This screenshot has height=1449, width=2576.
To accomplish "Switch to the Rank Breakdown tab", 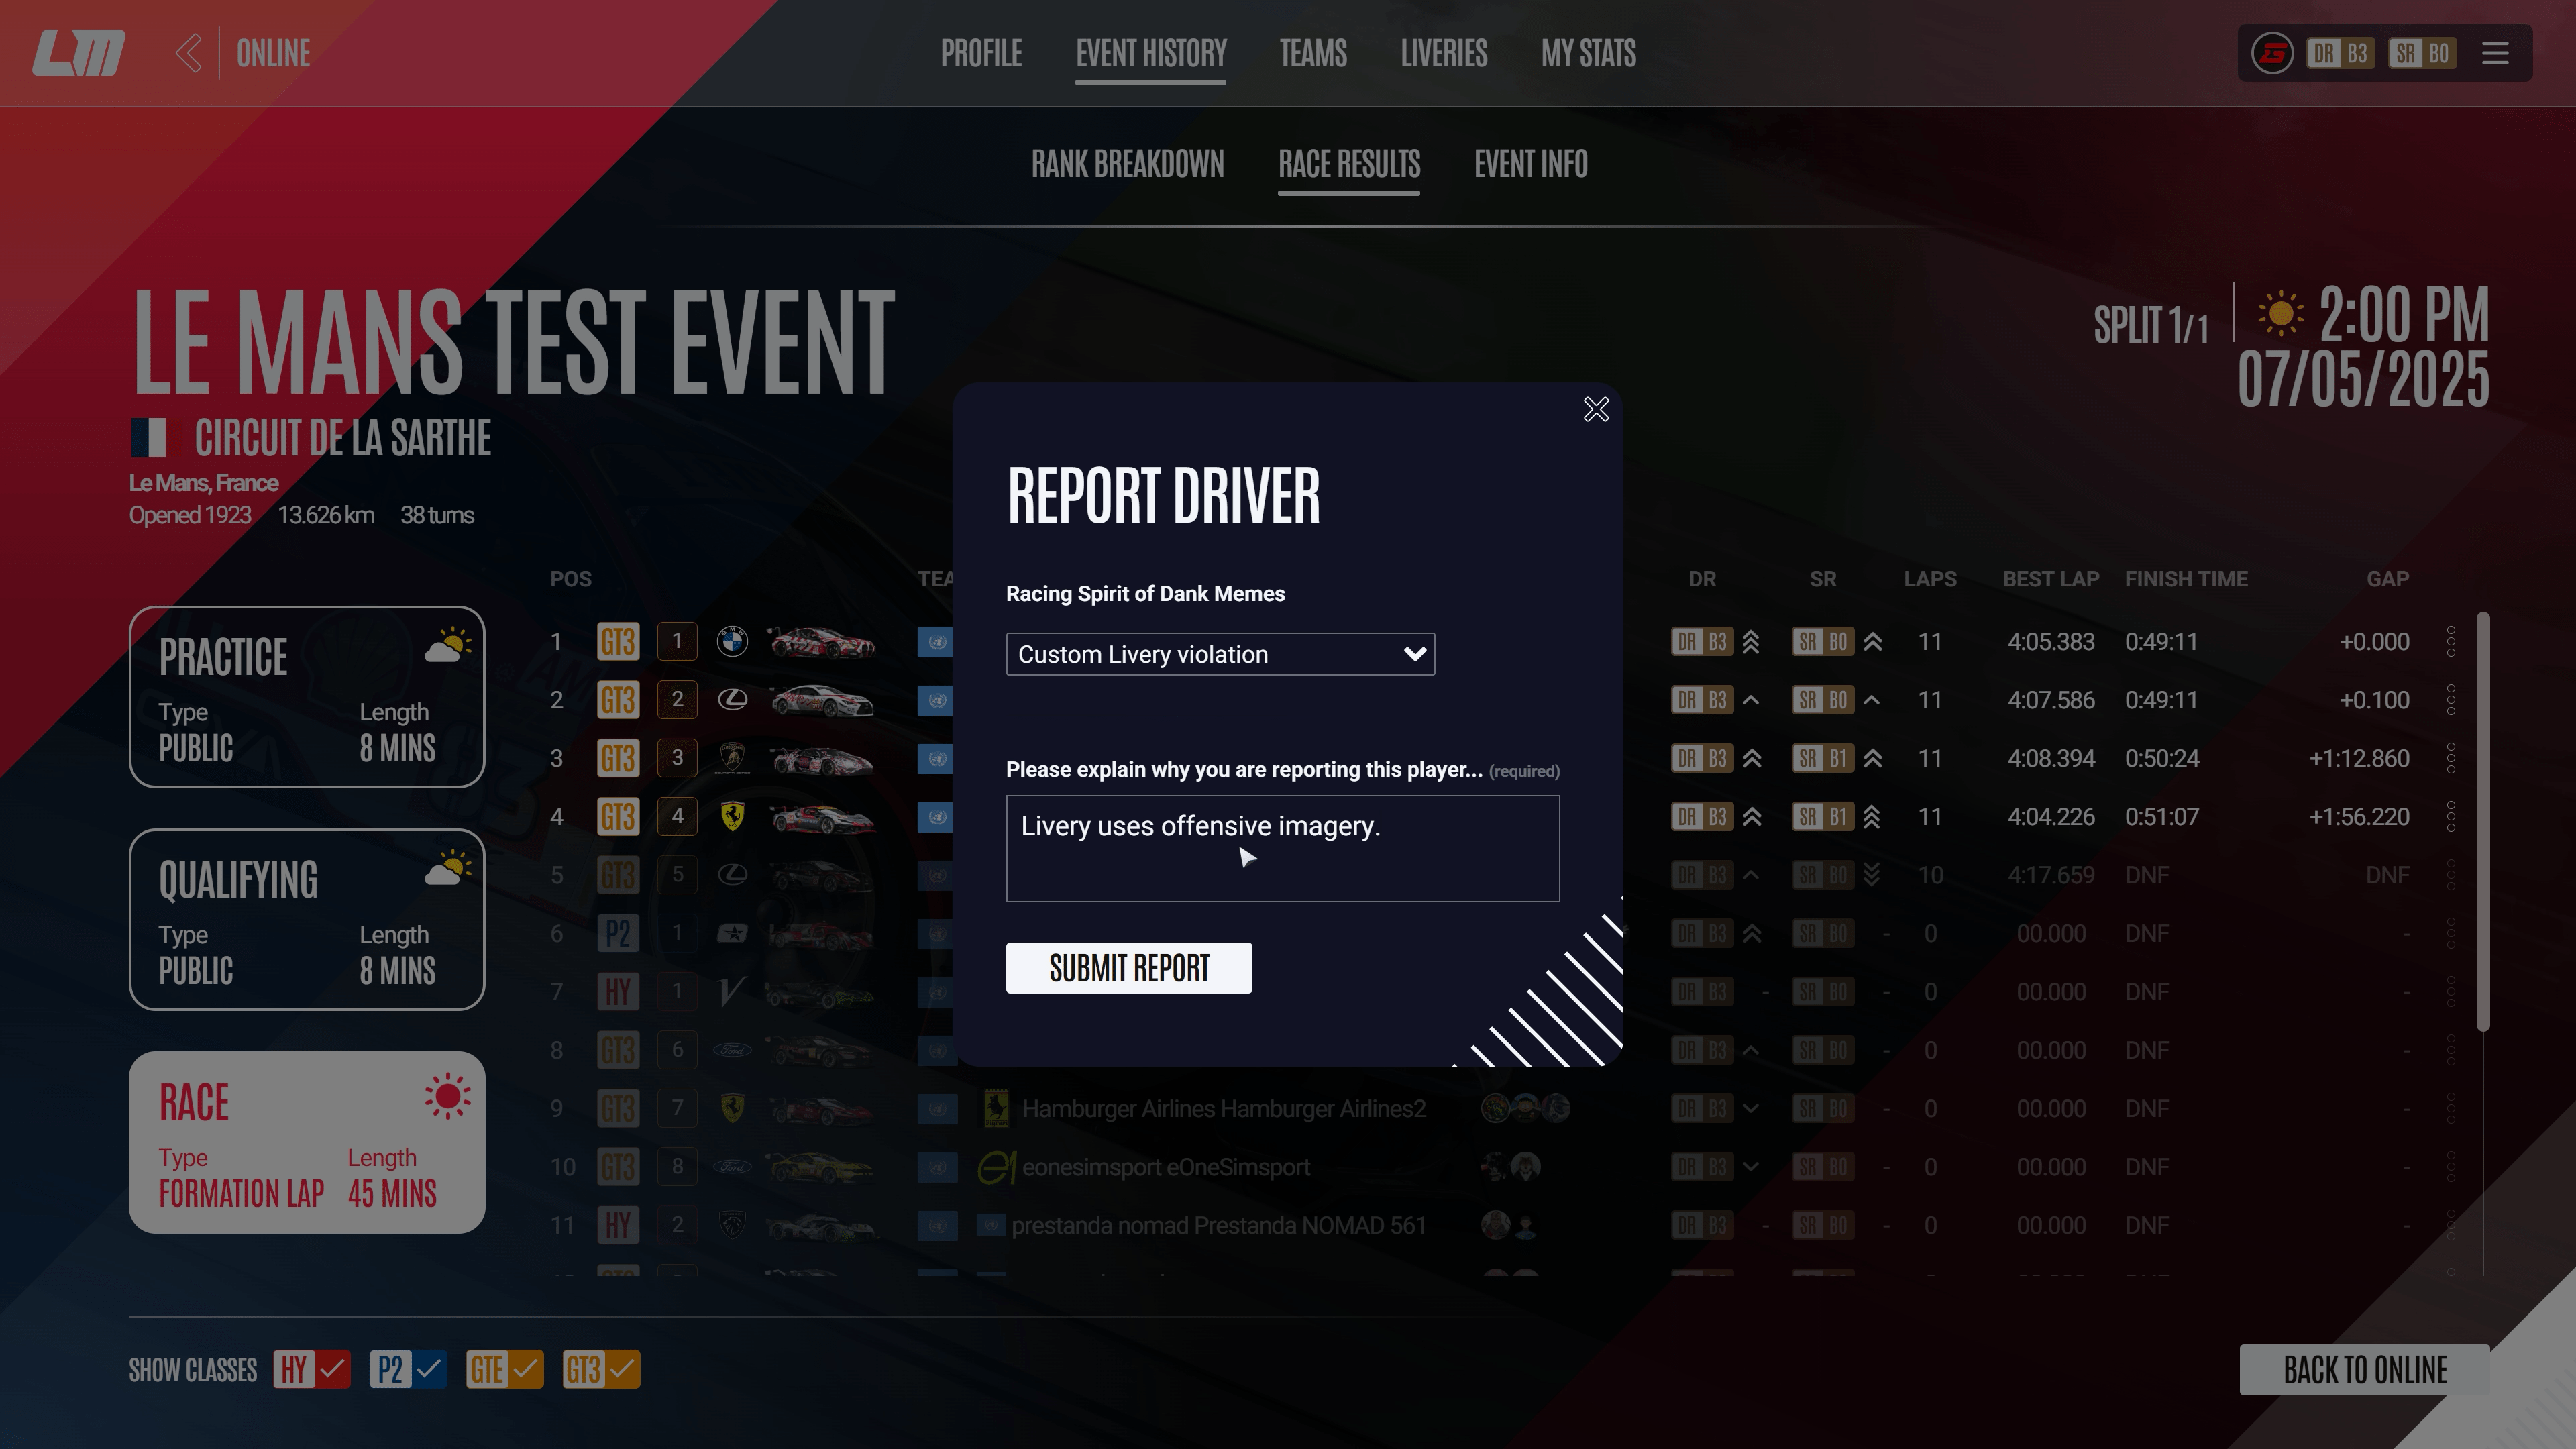I will (1127, 164).
